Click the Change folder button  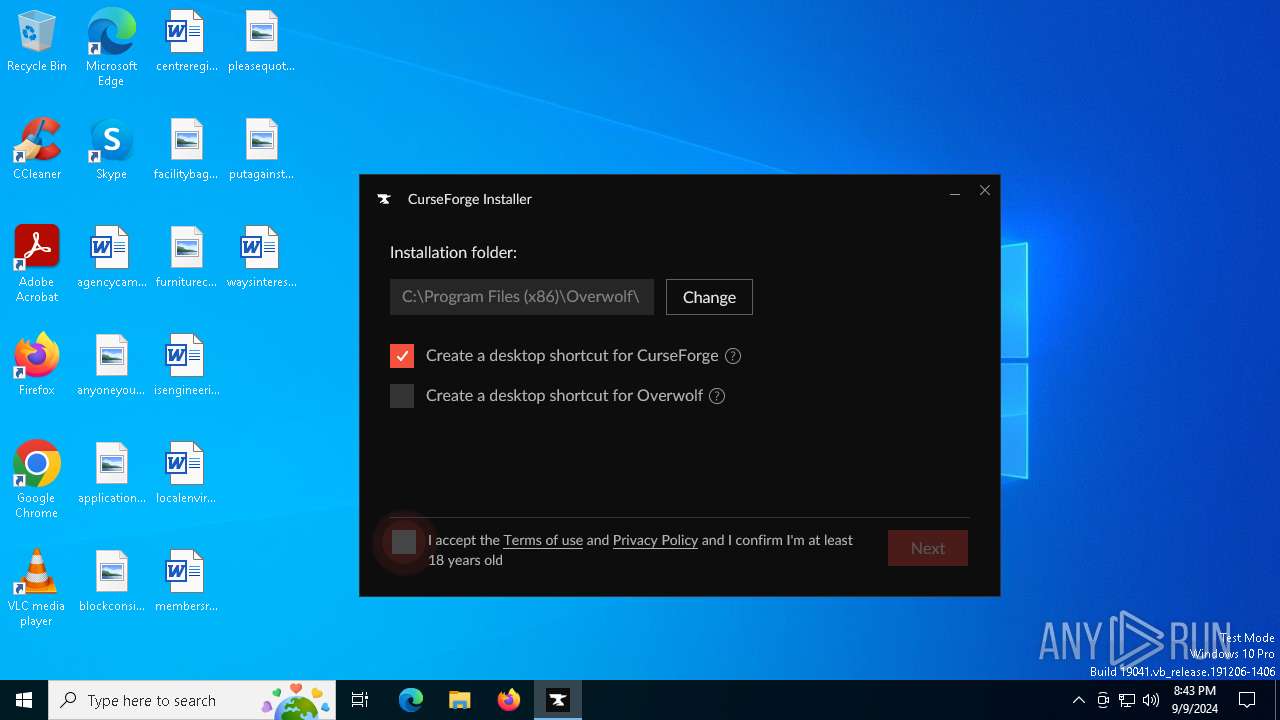pyautogui.click(x=709, y=297)
